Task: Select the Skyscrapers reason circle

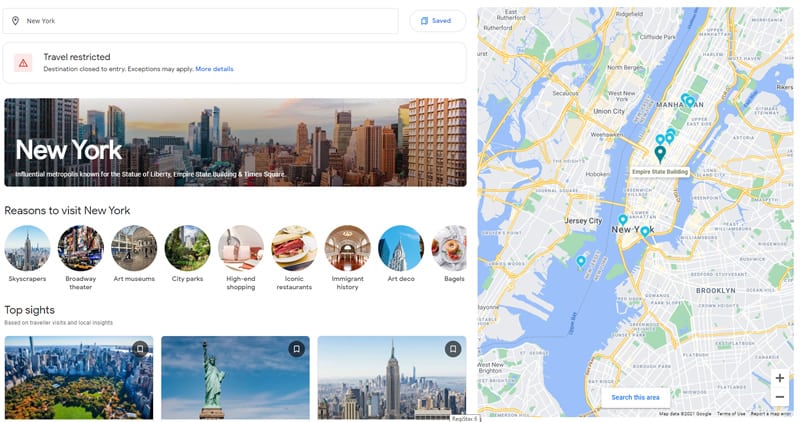Action: click(x=28, y=249)
